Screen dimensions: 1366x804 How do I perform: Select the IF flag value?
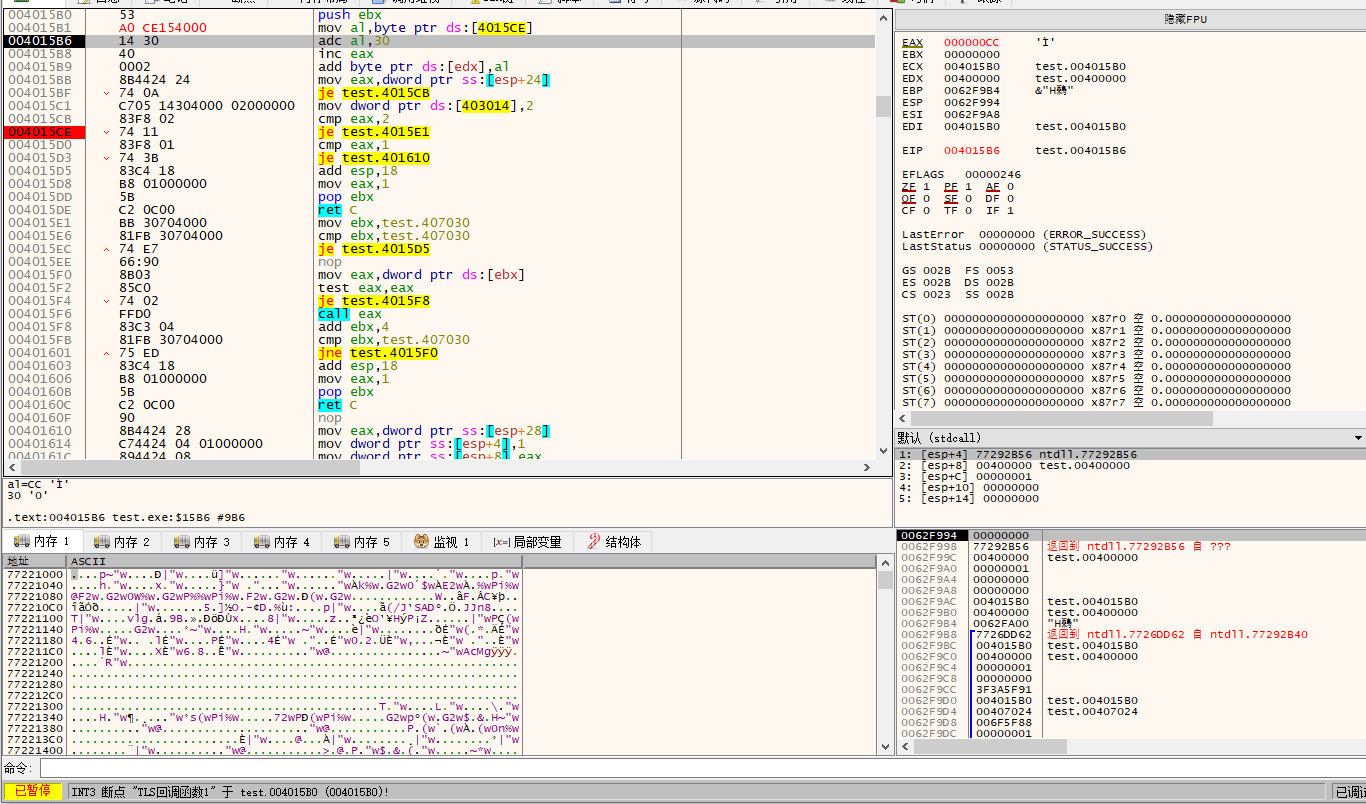pos(1009,211)
